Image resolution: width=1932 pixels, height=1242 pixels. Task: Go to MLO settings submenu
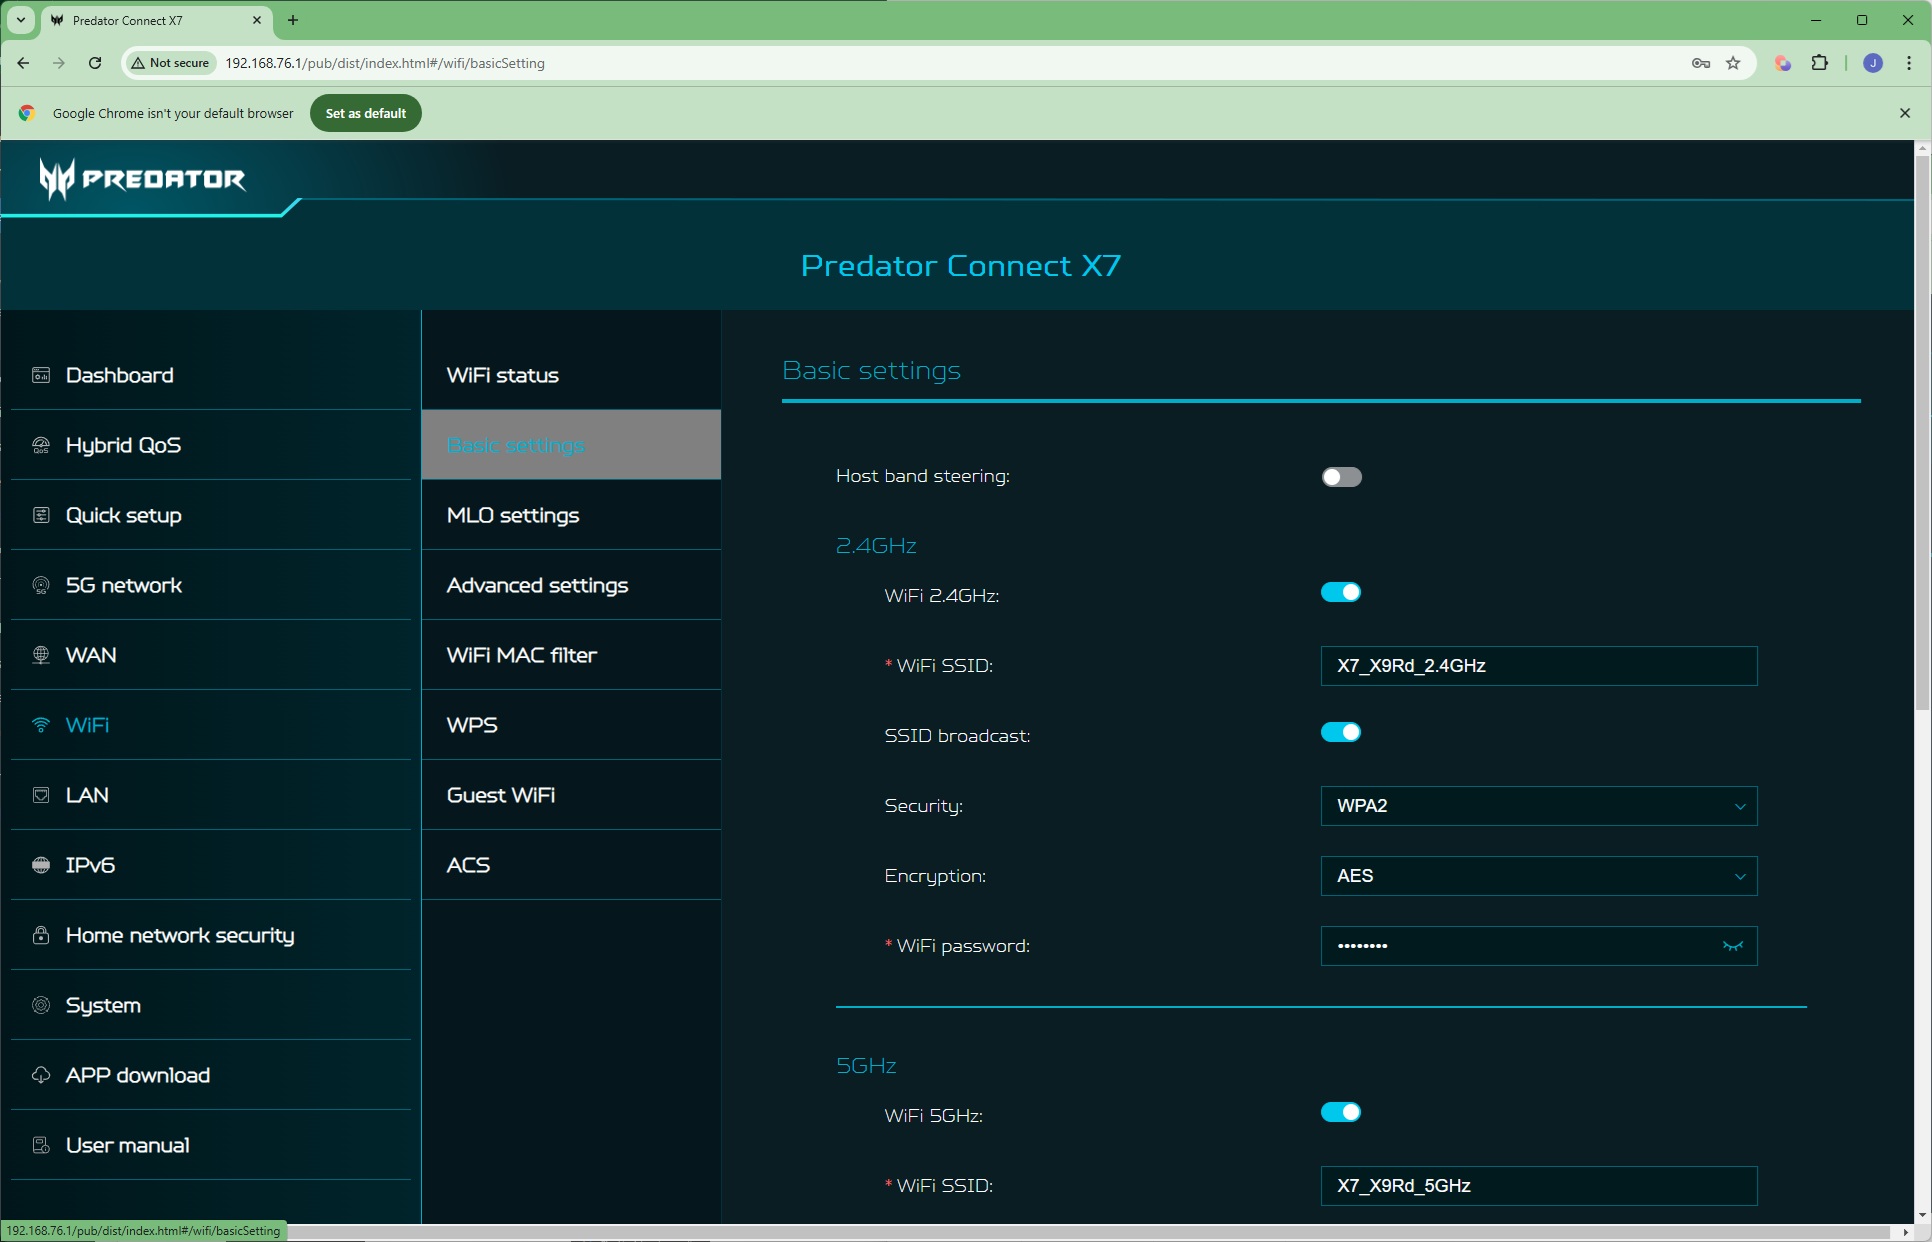tap(513, 515)
